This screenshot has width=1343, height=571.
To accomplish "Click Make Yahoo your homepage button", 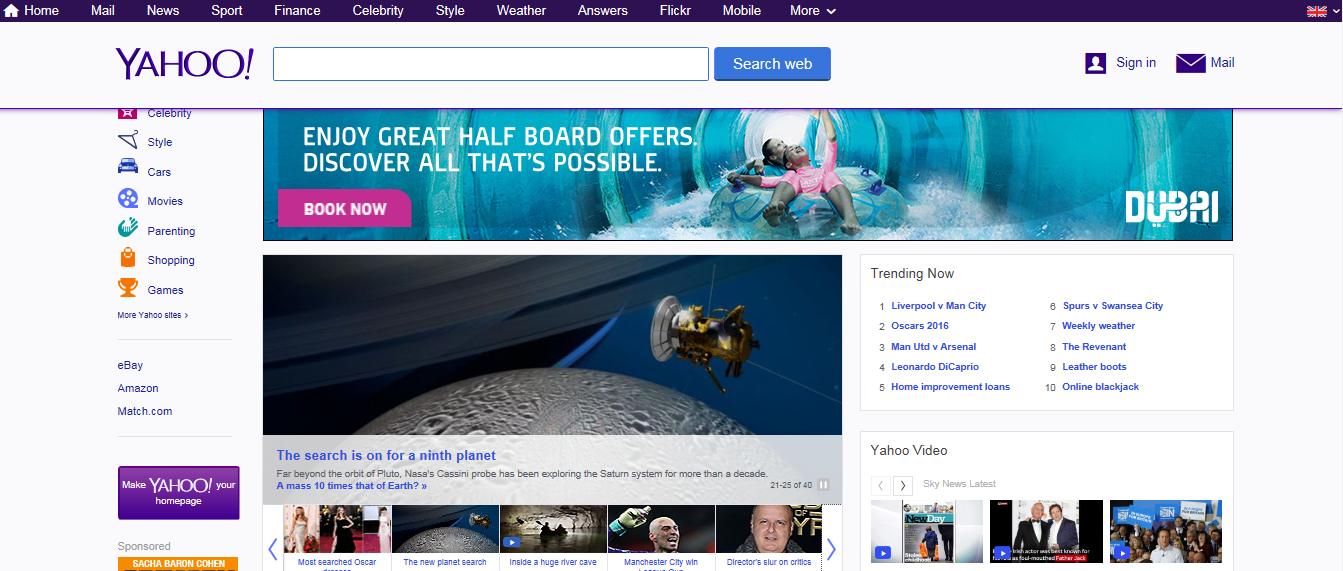I will coord(179,492).
